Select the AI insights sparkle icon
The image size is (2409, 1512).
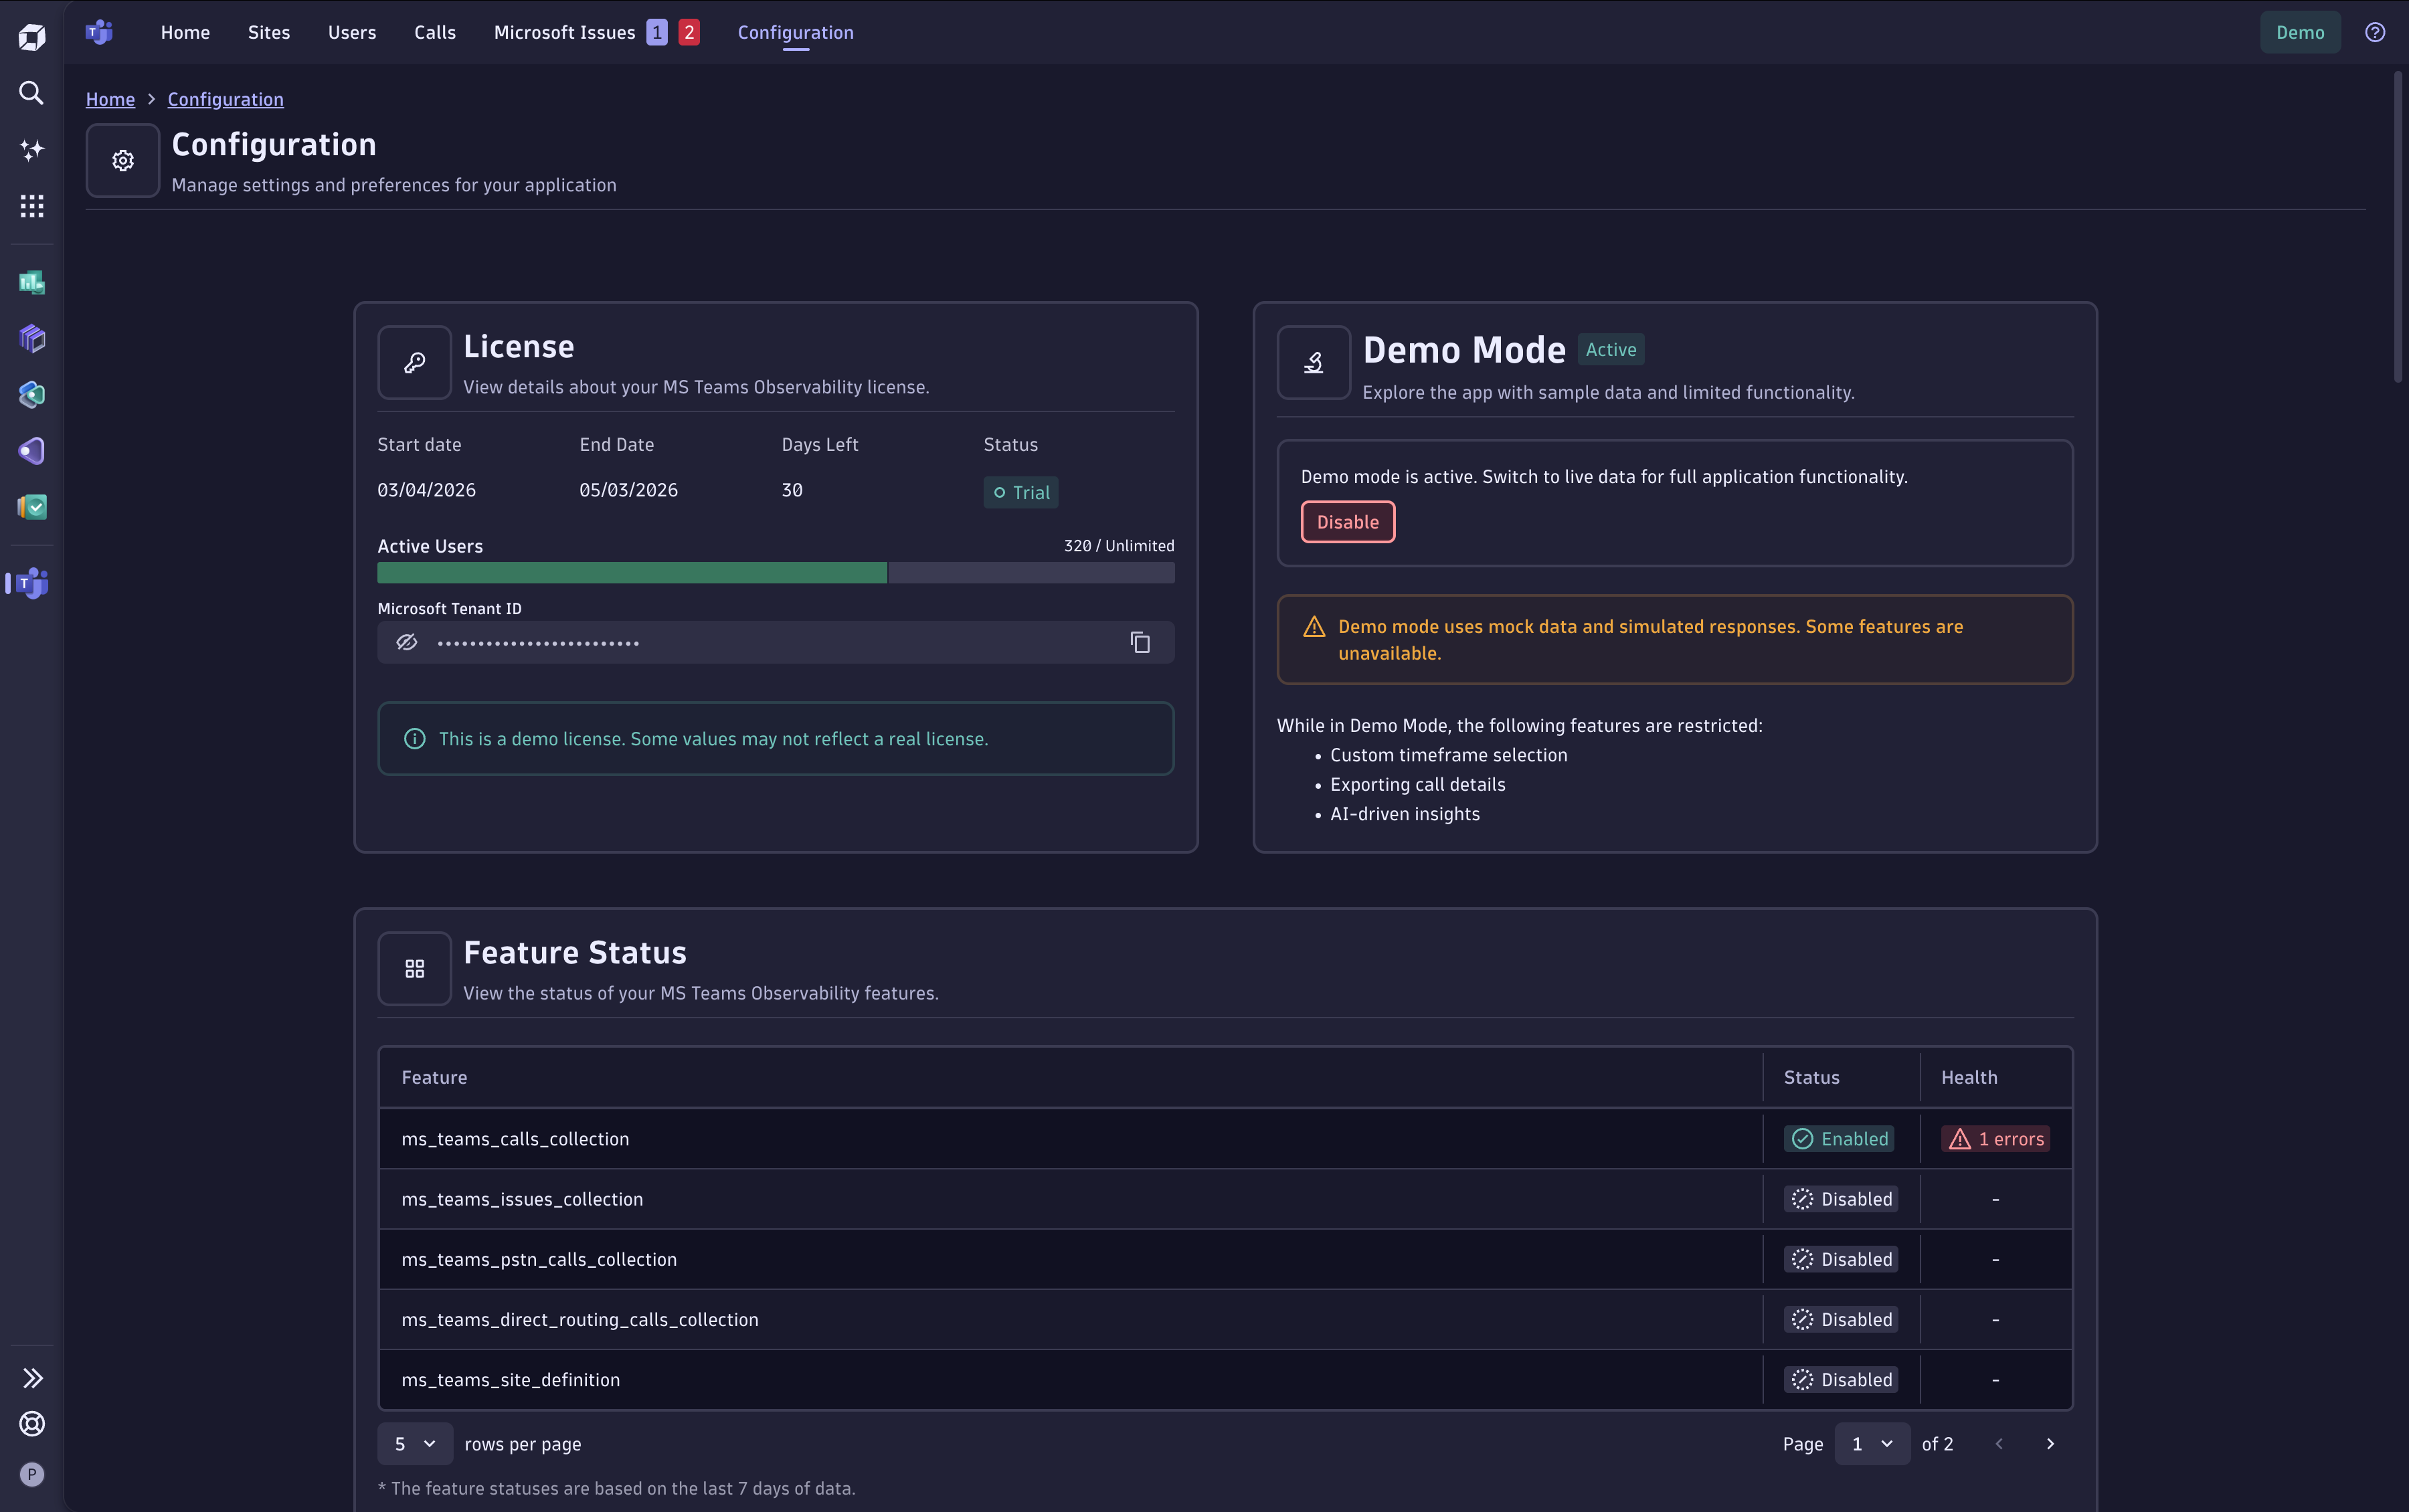(31, 150)
